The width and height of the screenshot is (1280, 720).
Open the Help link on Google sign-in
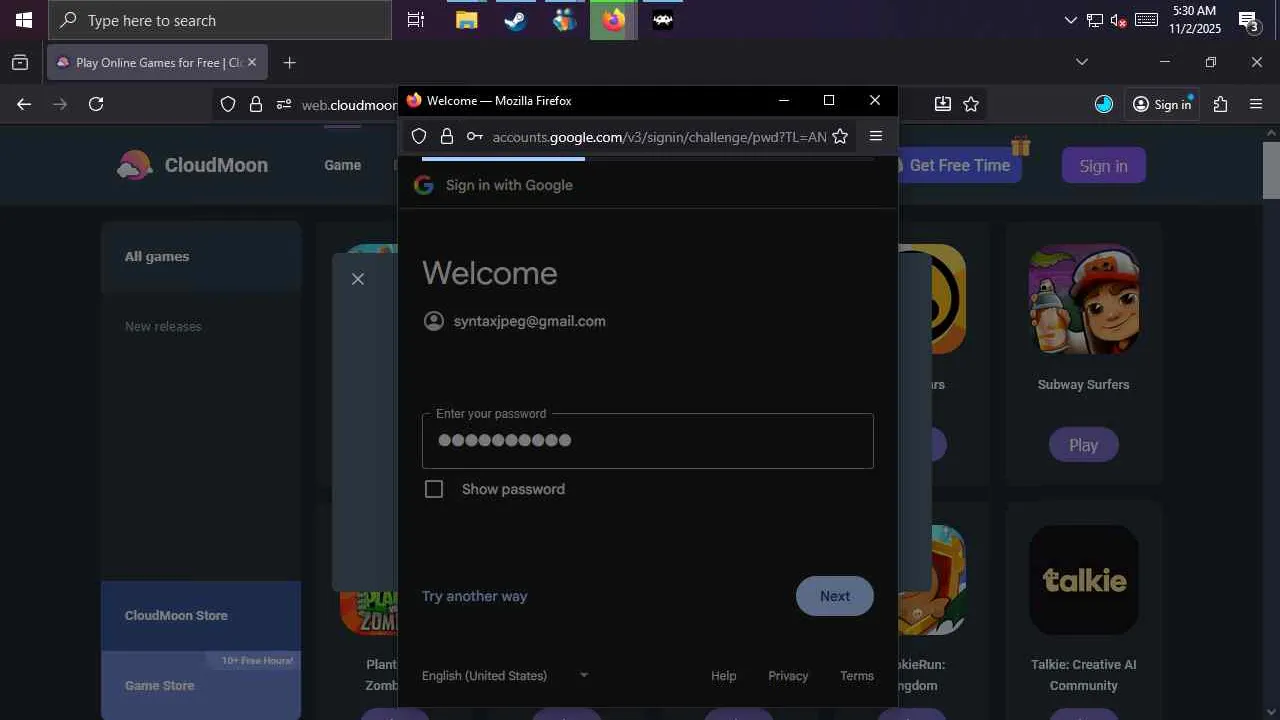724,676
